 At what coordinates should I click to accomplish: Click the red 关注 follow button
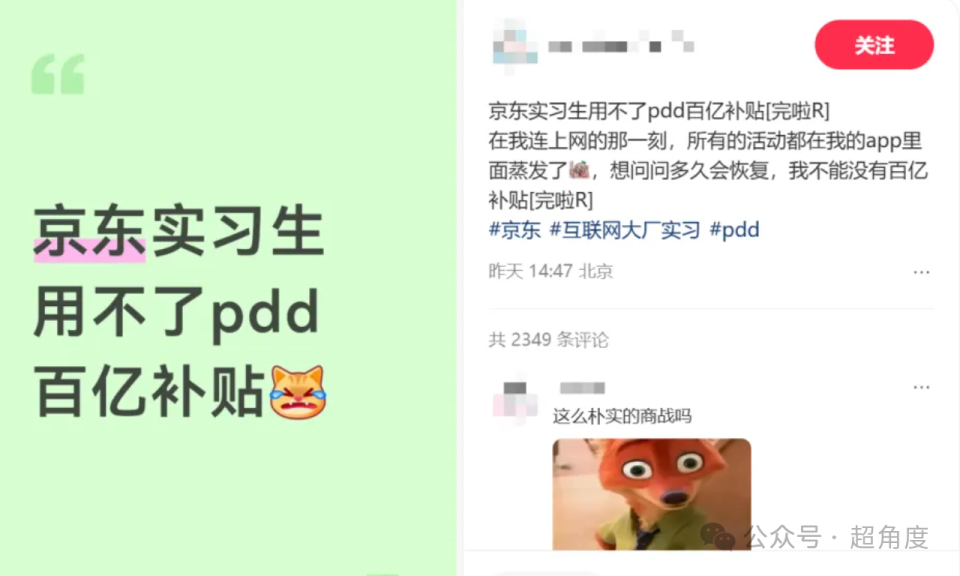coord(874,45)
